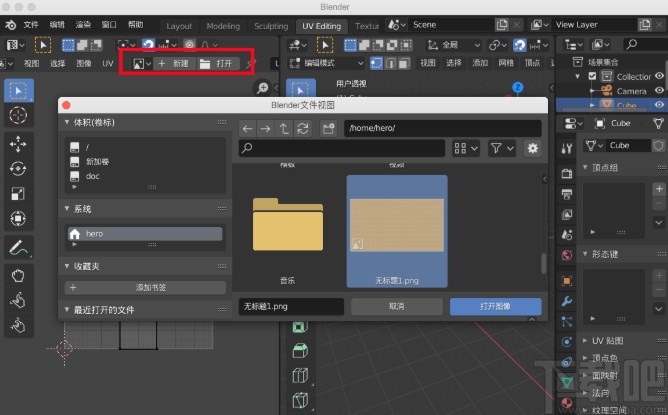
Task: Go to parent directory in file browser
Action: [284, 128]
